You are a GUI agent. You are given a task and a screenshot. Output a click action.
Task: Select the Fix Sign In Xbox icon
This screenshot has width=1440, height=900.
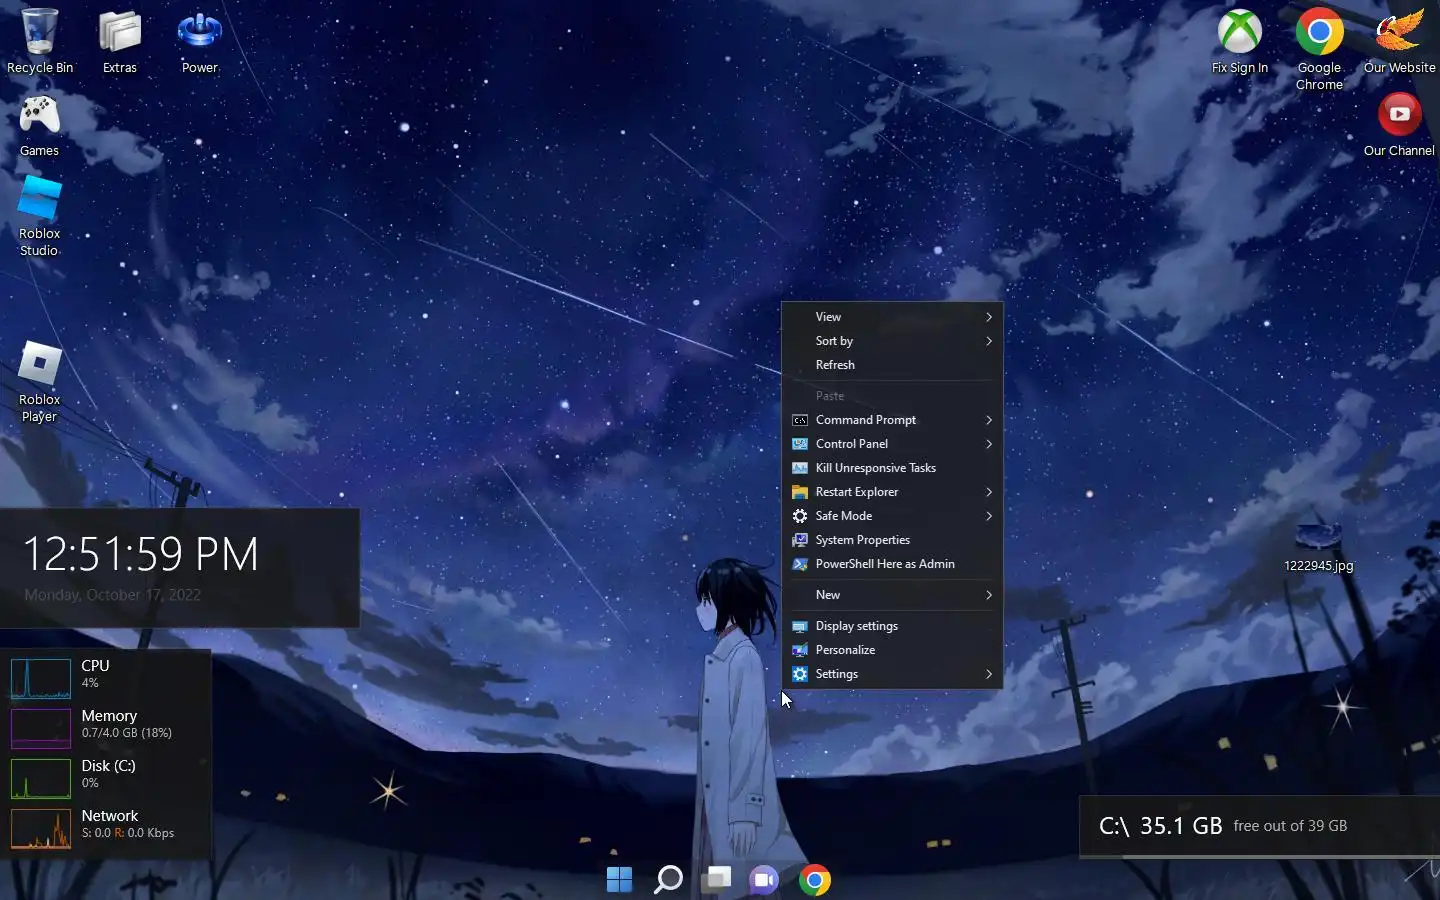tap(1239, 32)
